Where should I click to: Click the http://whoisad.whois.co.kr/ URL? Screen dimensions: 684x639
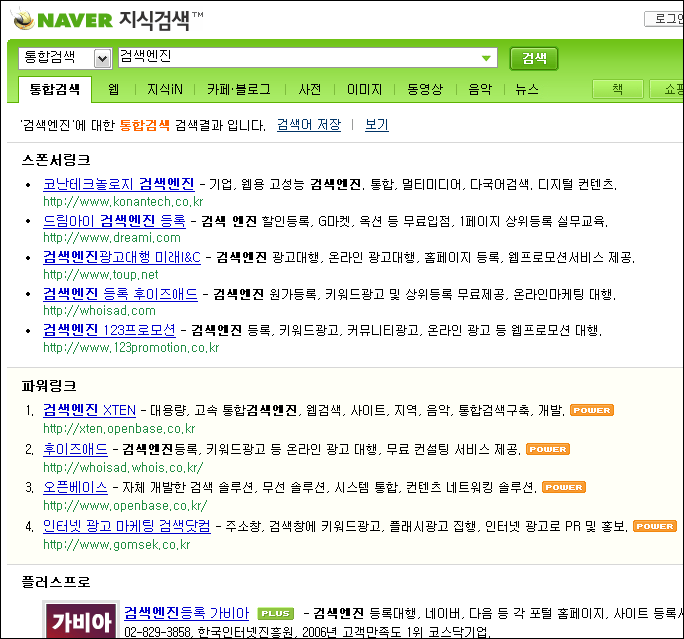[123, 468]
